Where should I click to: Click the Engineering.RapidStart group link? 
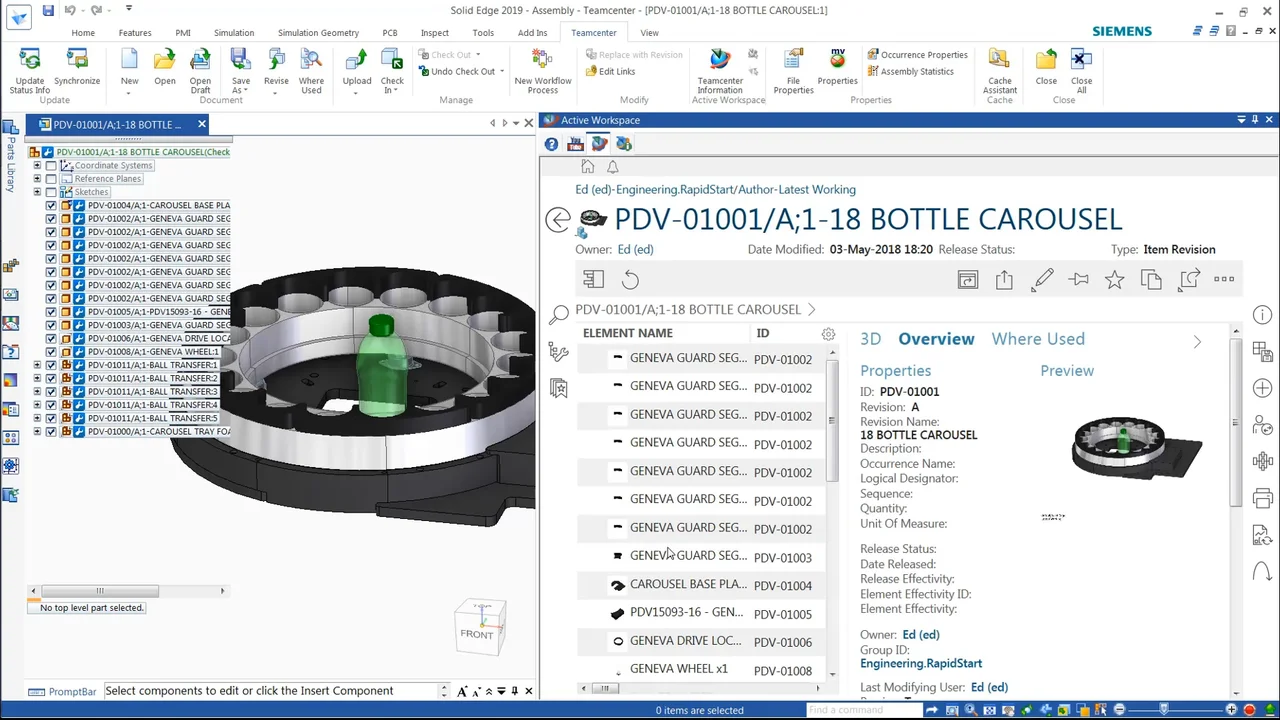click(920, 663)
